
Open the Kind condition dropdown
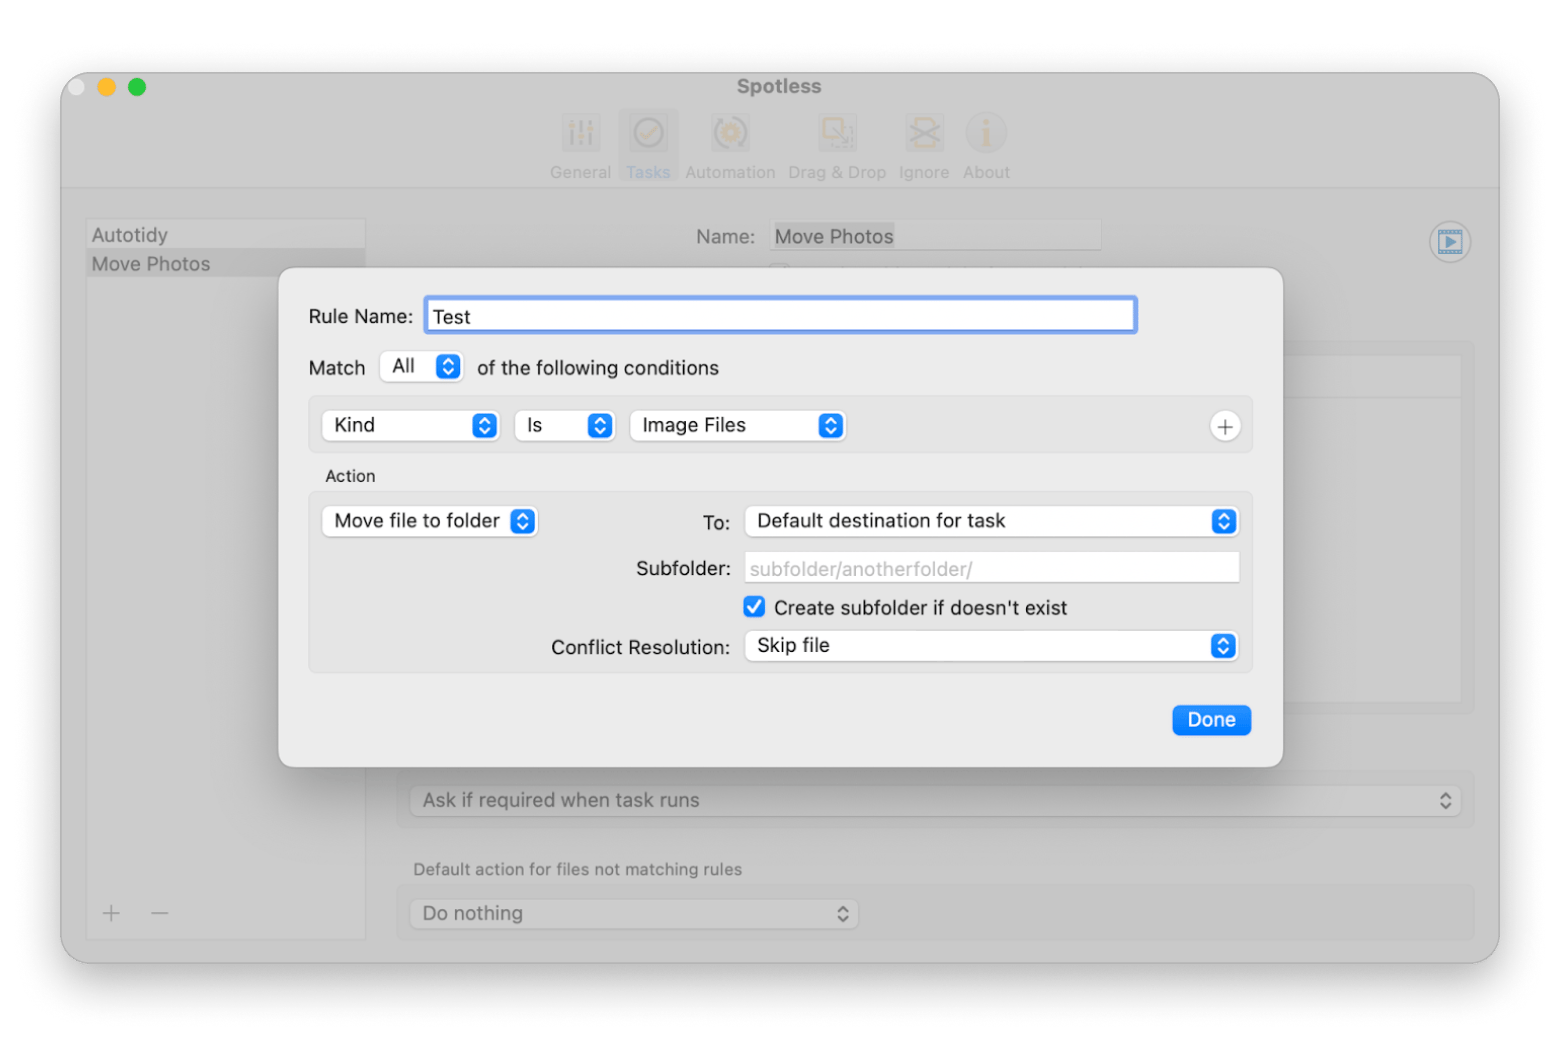(x=410, y=425)
